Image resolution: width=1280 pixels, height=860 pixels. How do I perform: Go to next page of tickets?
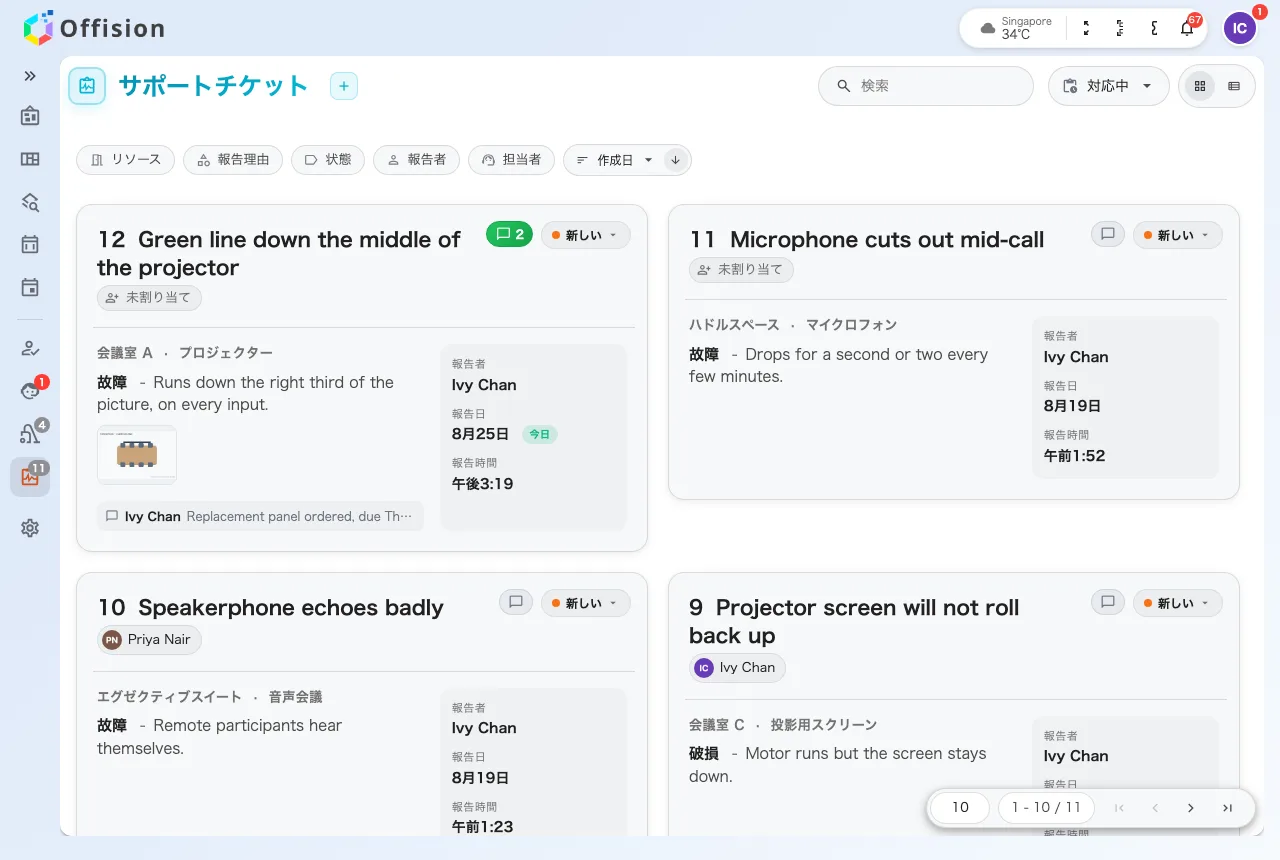(1190, 808)
